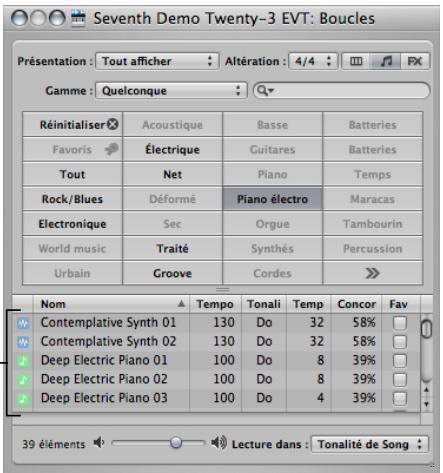
Task: Click the scrollbar down arrow
Action: [426, 404]
